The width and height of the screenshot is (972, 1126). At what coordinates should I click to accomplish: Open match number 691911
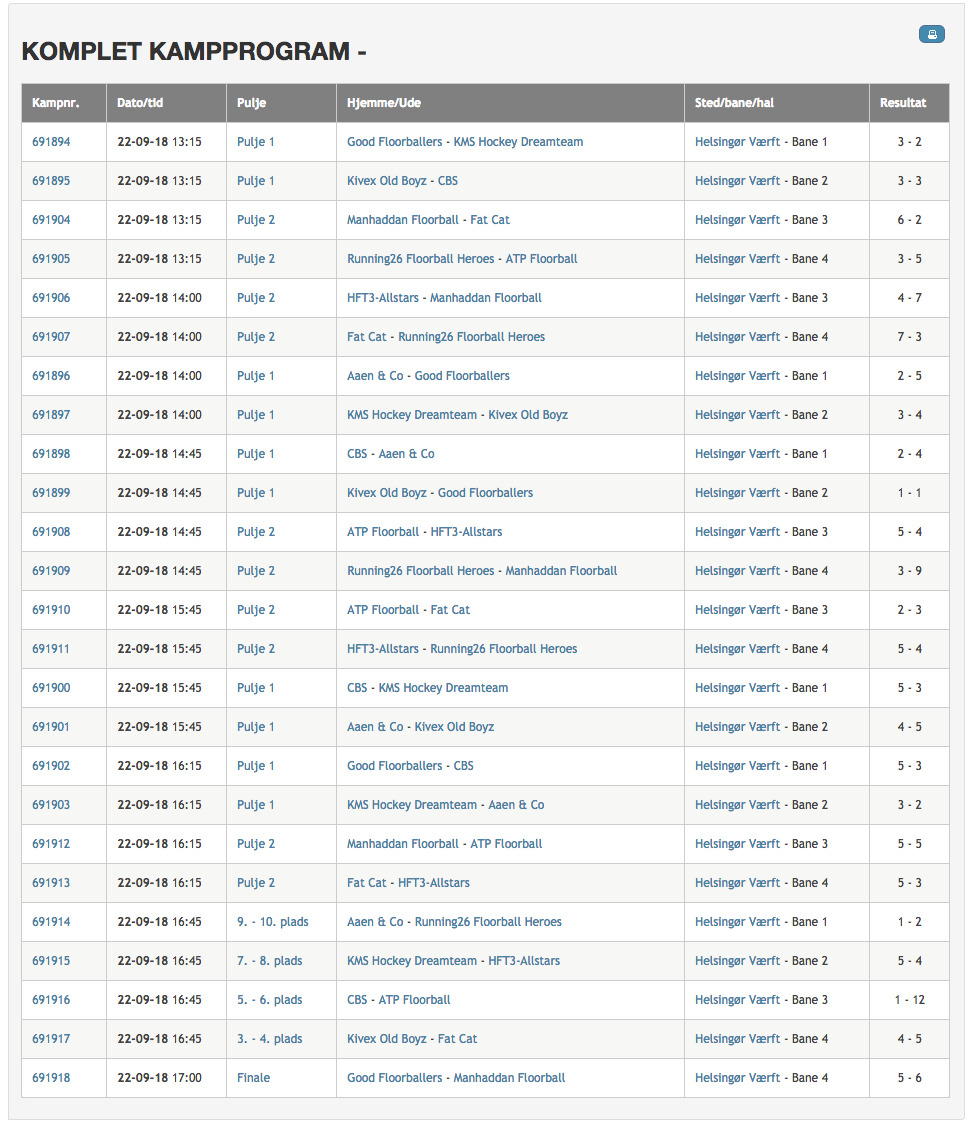click(x=51, y=649)
